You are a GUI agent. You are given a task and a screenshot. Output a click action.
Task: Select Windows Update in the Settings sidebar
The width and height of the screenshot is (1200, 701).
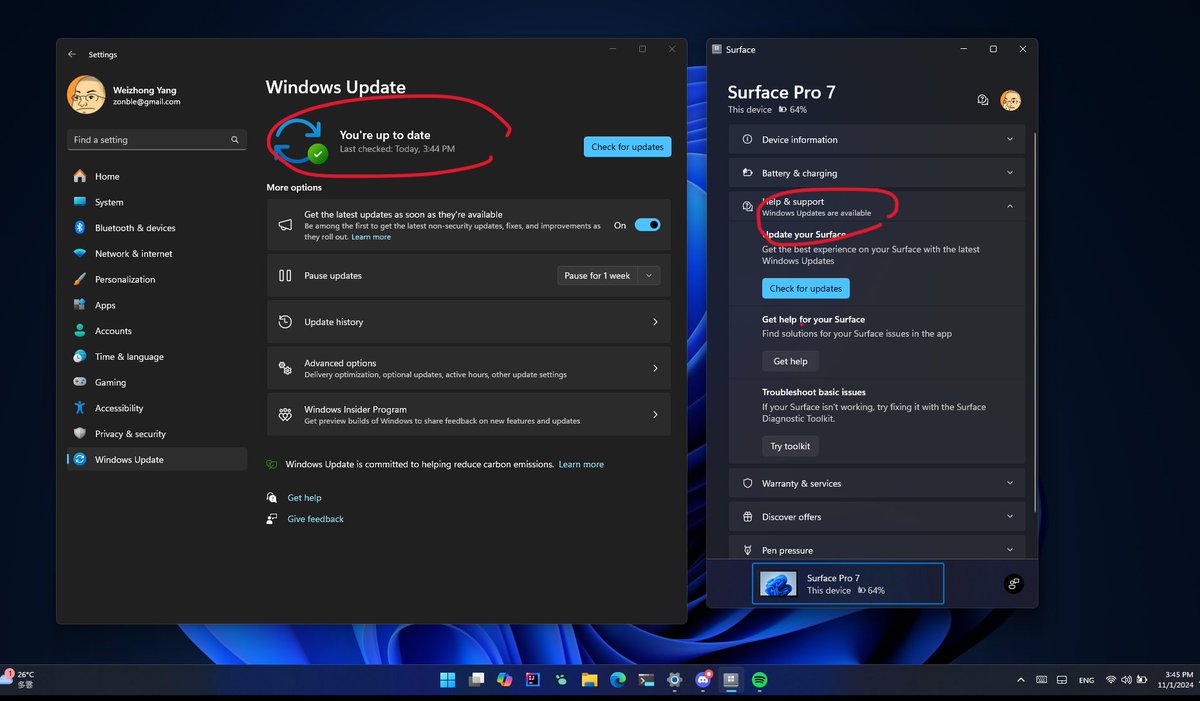[157, 460]
